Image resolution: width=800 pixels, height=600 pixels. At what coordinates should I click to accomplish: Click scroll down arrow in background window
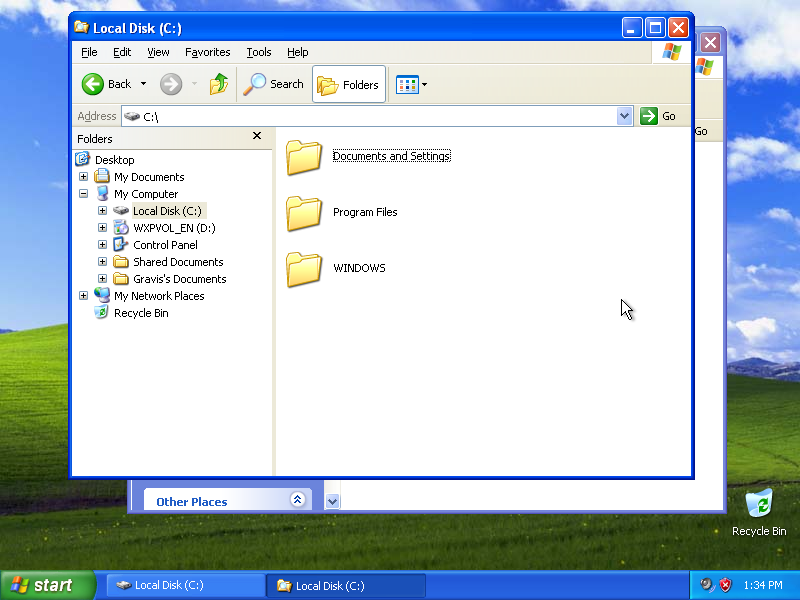coord(332,502)
